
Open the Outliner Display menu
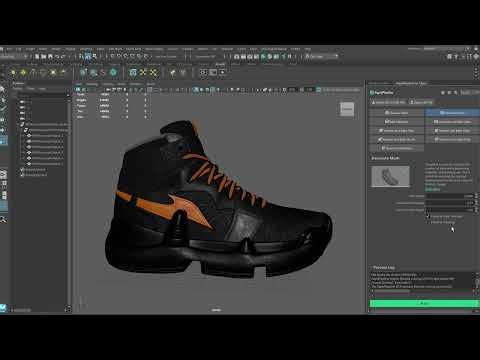coord(17,89)
